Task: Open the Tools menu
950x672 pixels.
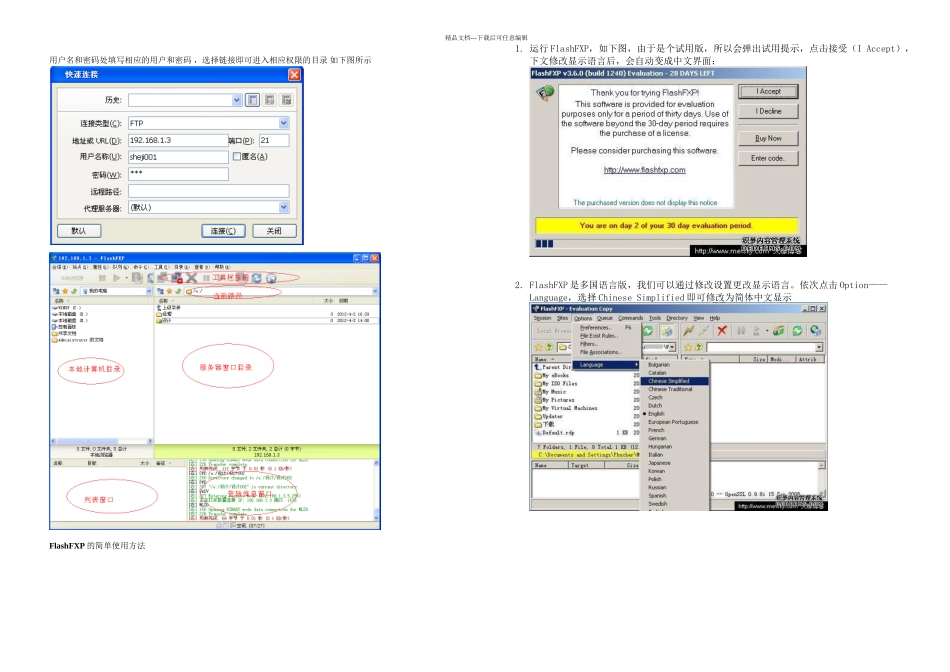Action: 655,318
